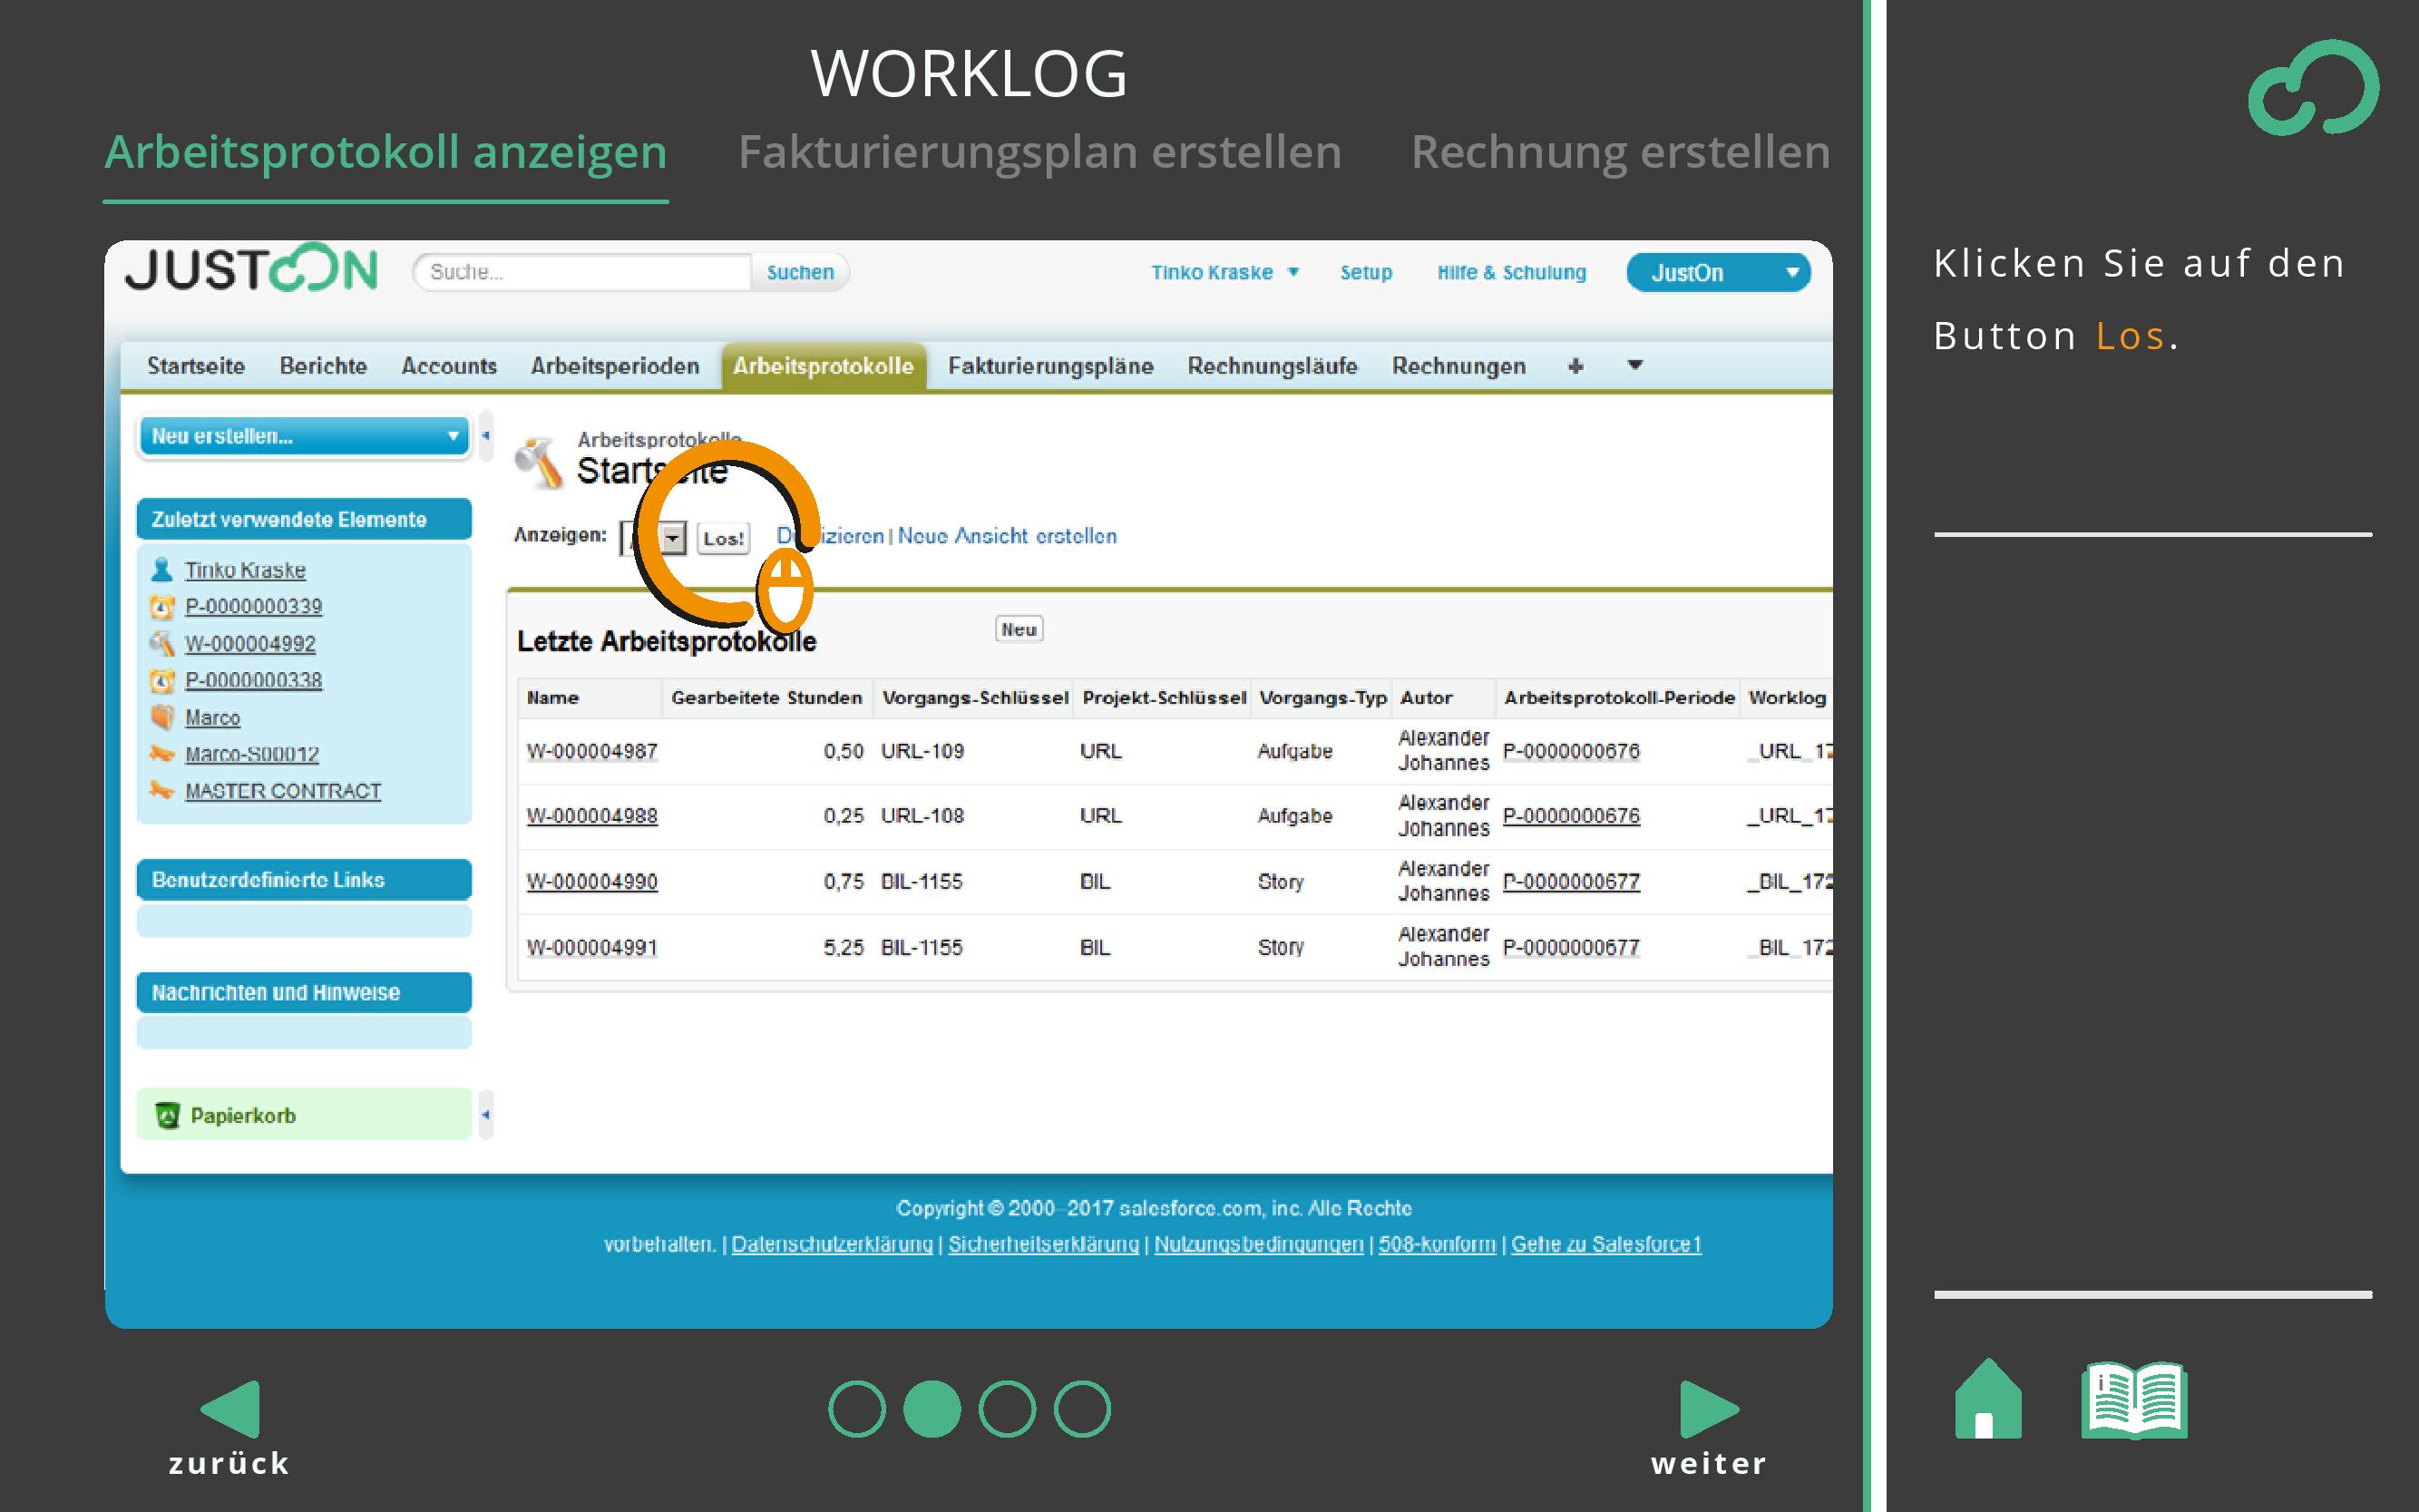The width and height of the screenshot is (2419, 1512).
Task: Go to the Fakturierungsplan erstellen section
Action: click(x=1039, y=152)
